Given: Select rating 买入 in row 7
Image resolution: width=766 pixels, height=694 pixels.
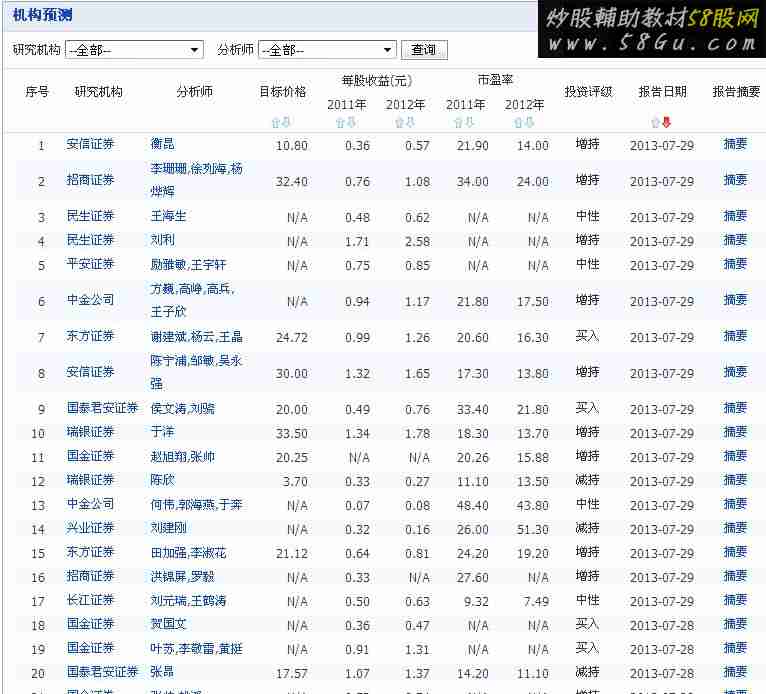Looking at the screenshot, I should tap(588, 336).
